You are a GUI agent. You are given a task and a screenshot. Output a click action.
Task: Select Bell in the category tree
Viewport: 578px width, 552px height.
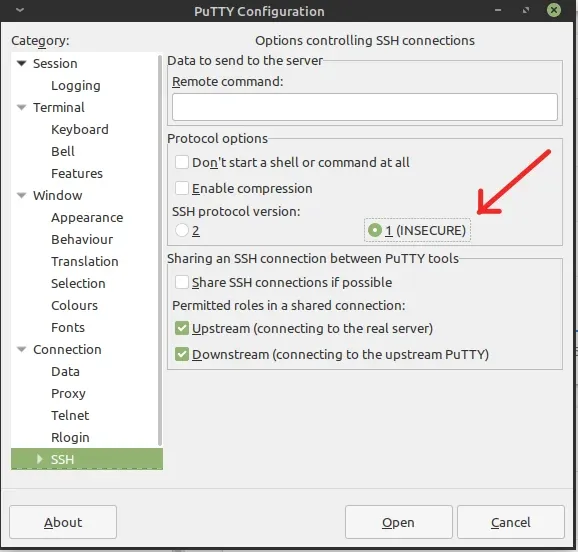click(63, 152)
